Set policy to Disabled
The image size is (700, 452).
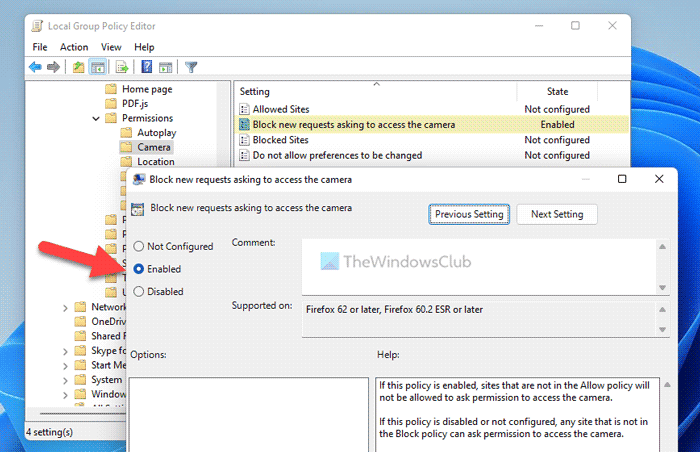tap(139, 292)
